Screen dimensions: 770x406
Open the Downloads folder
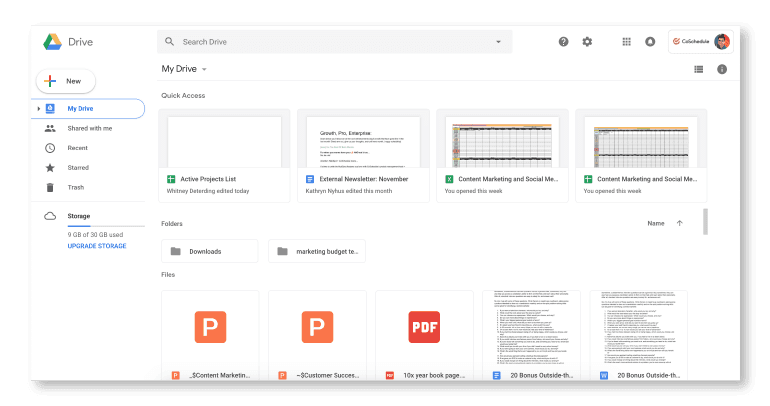208,251
